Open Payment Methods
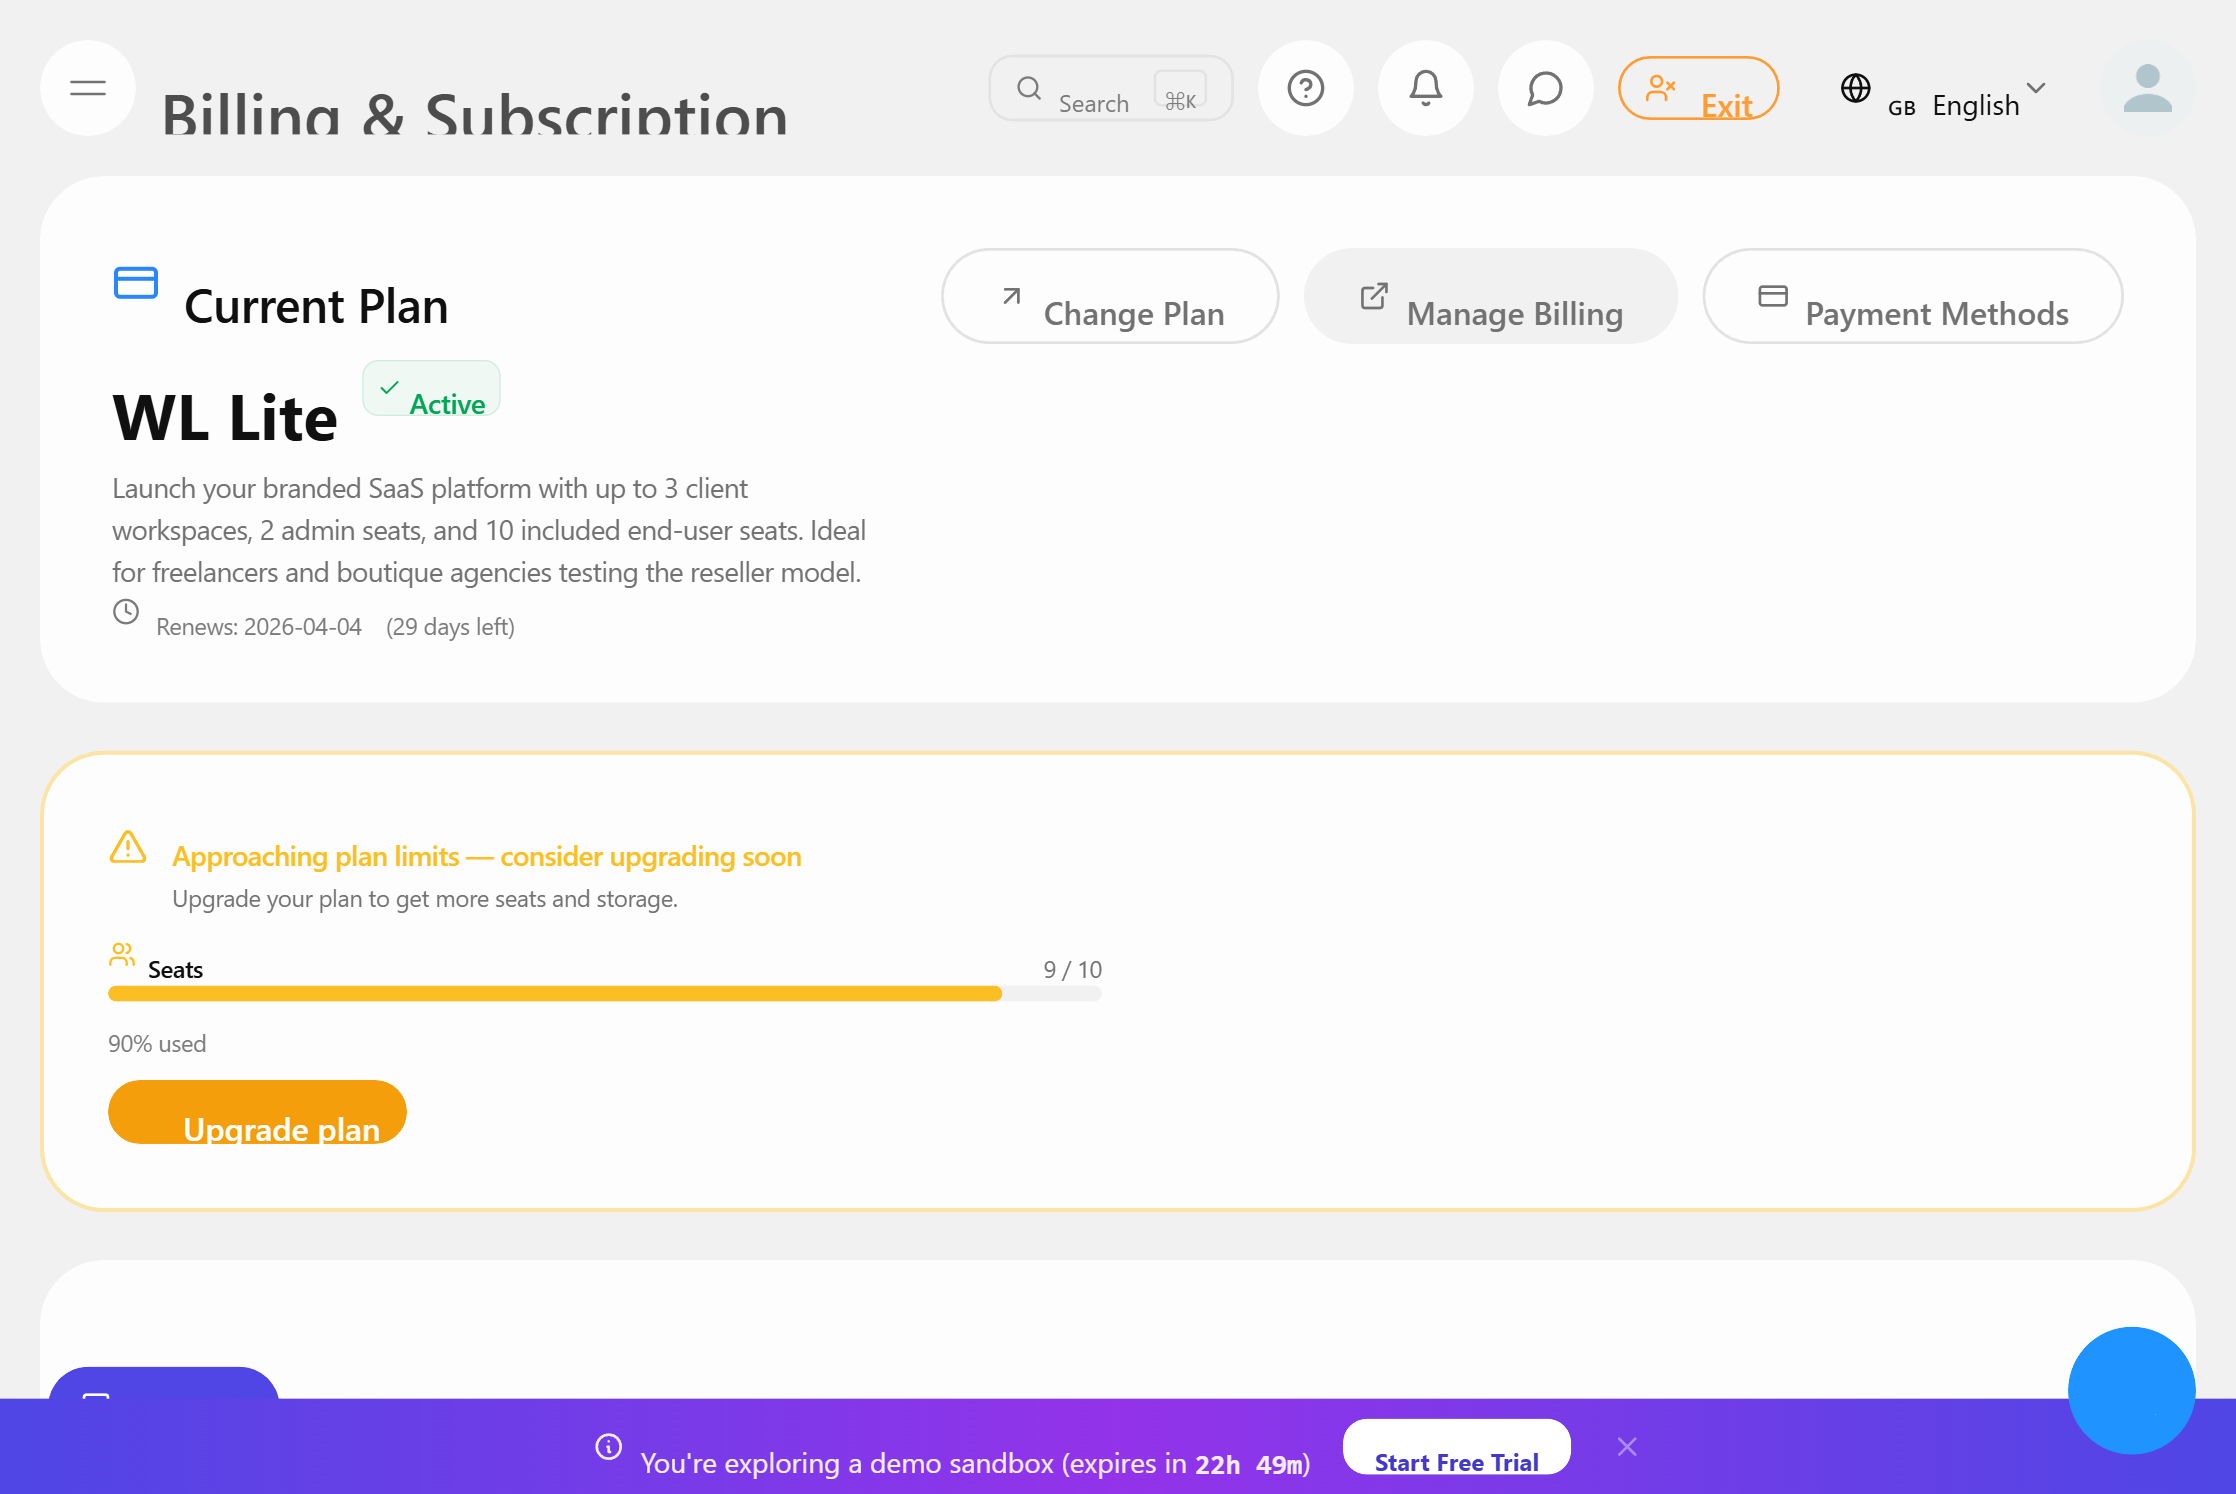 pyautogui.click(x=1912, y=297)
